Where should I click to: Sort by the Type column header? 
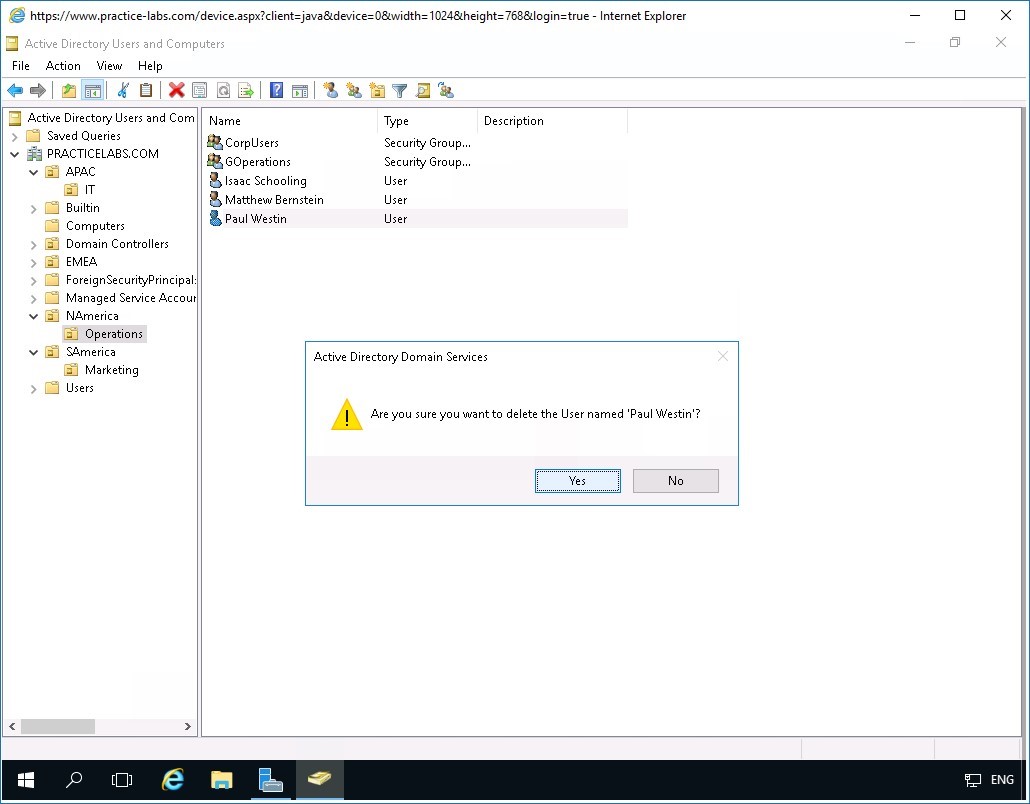[x=428, y=121]
